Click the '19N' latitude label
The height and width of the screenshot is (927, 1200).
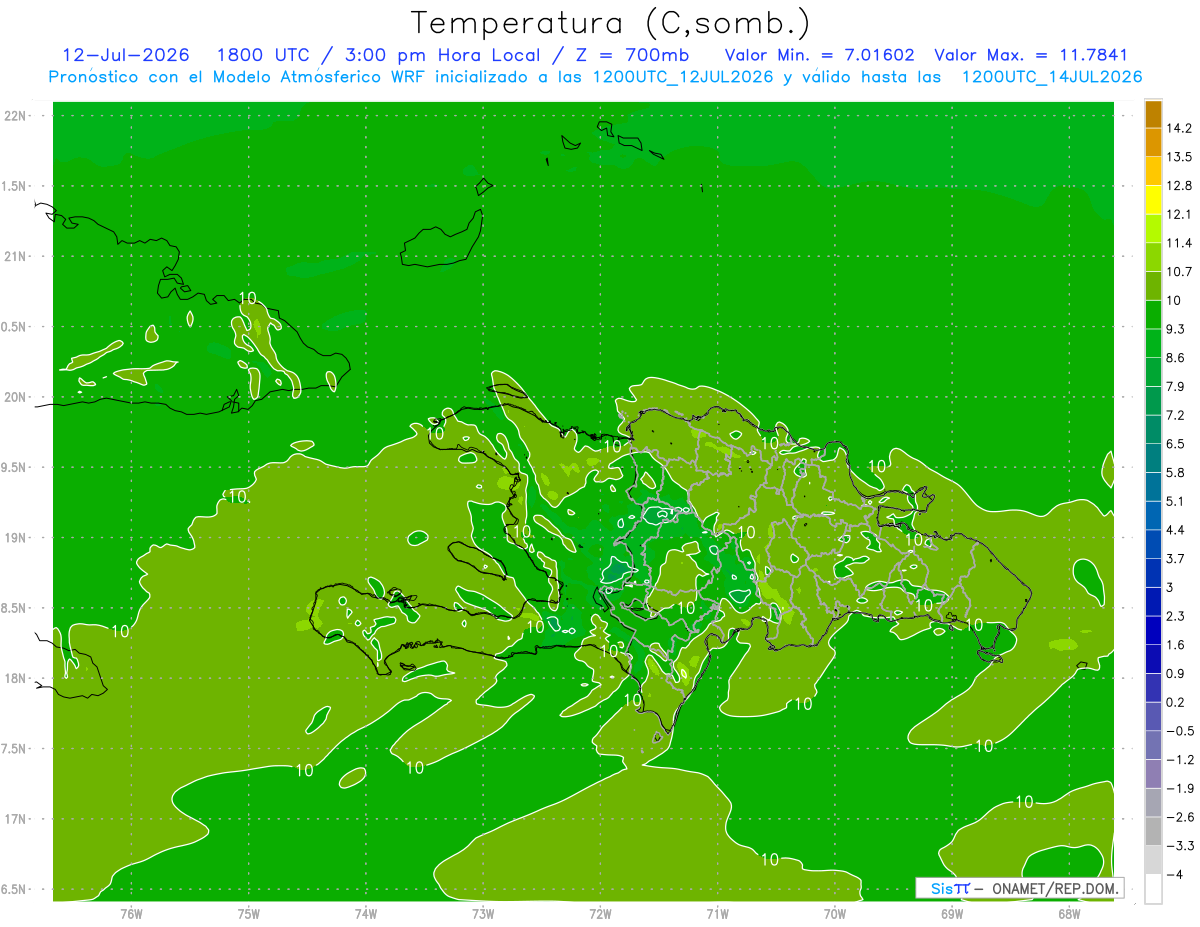[14, 538]
